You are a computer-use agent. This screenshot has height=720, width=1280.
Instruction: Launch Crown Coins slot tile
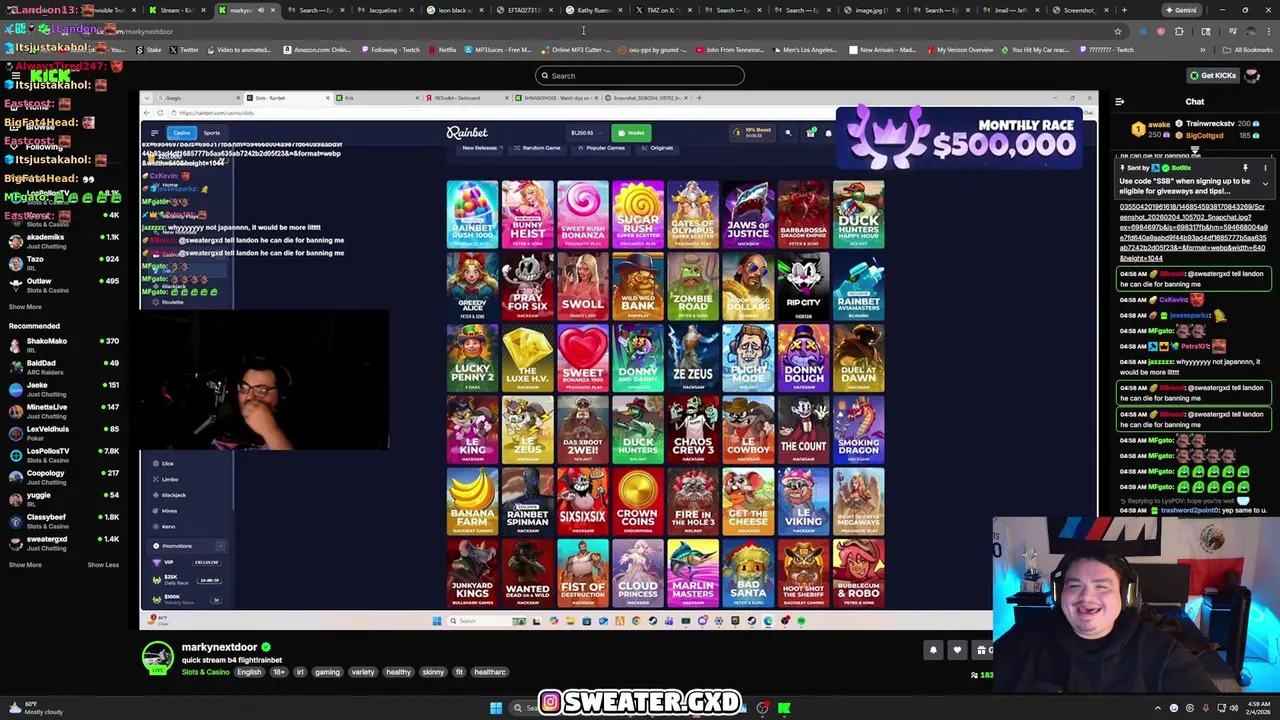[638, 502]
